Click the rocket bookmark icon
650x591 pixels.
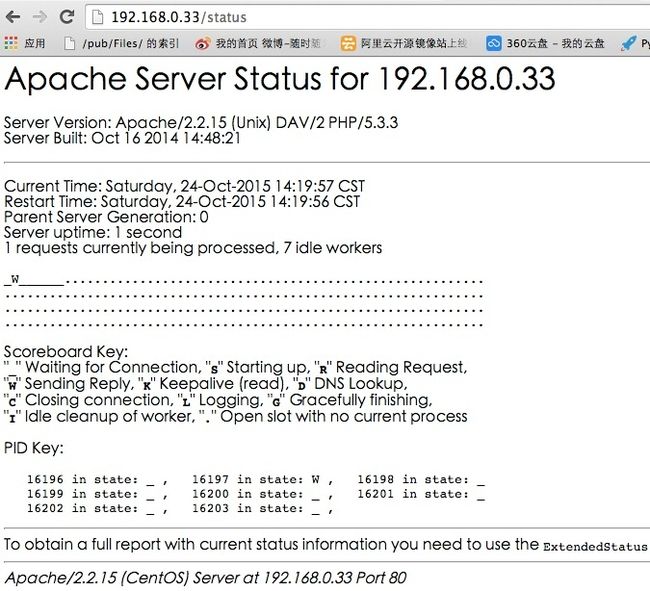tap(628, 43)
